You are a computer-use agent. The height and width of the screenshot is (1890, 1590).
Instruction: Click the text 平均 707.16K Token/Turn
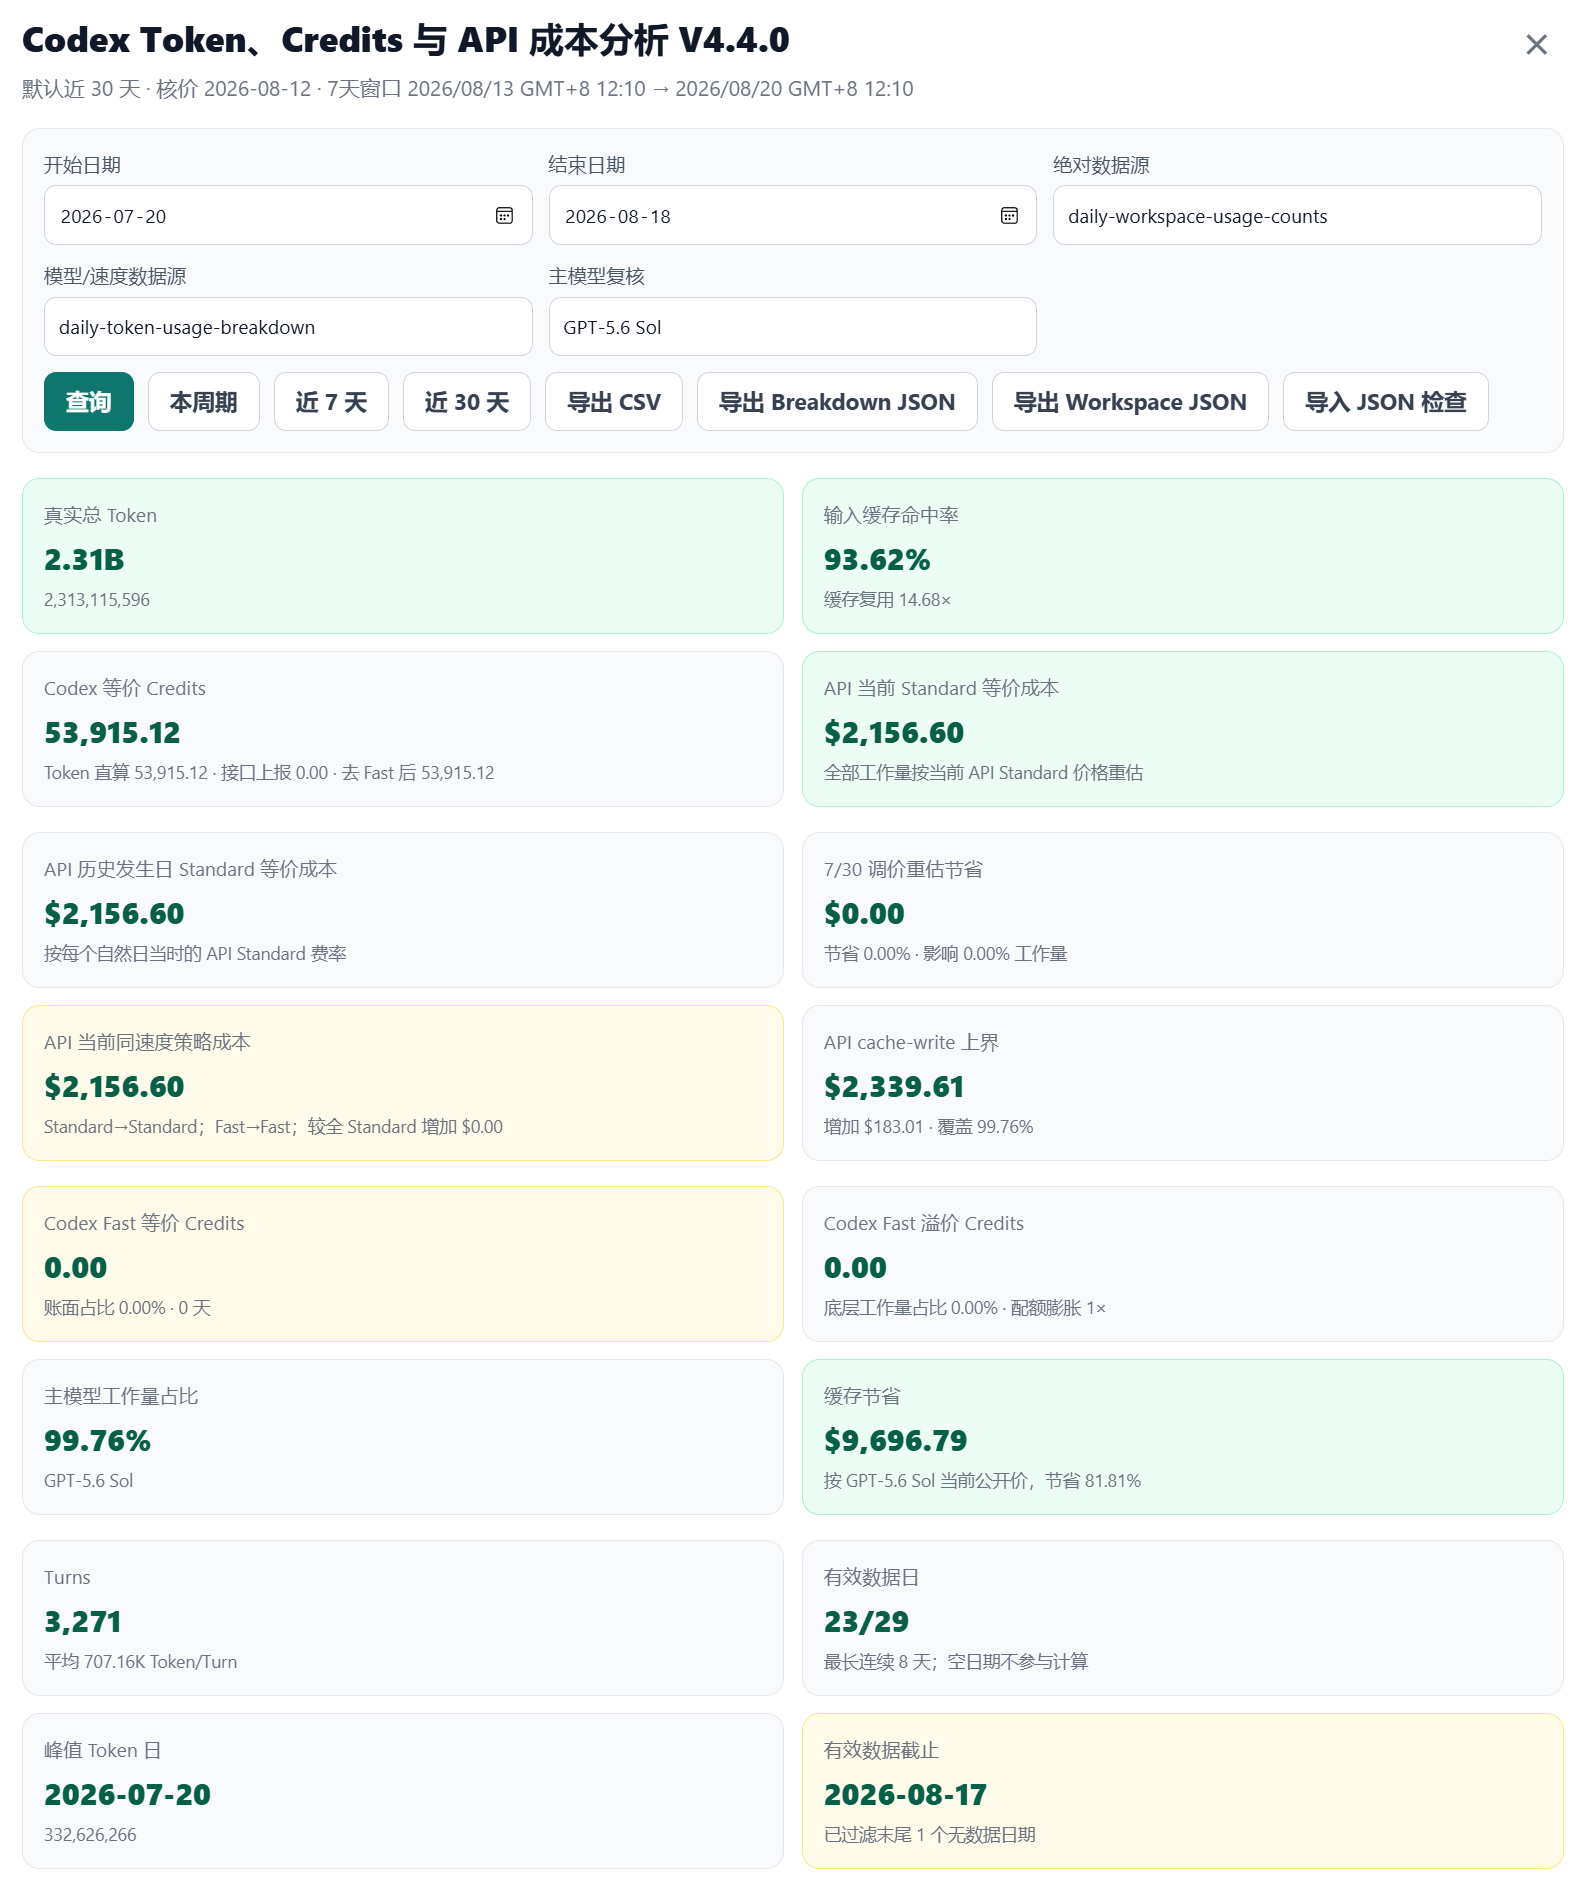[141, 1662]
